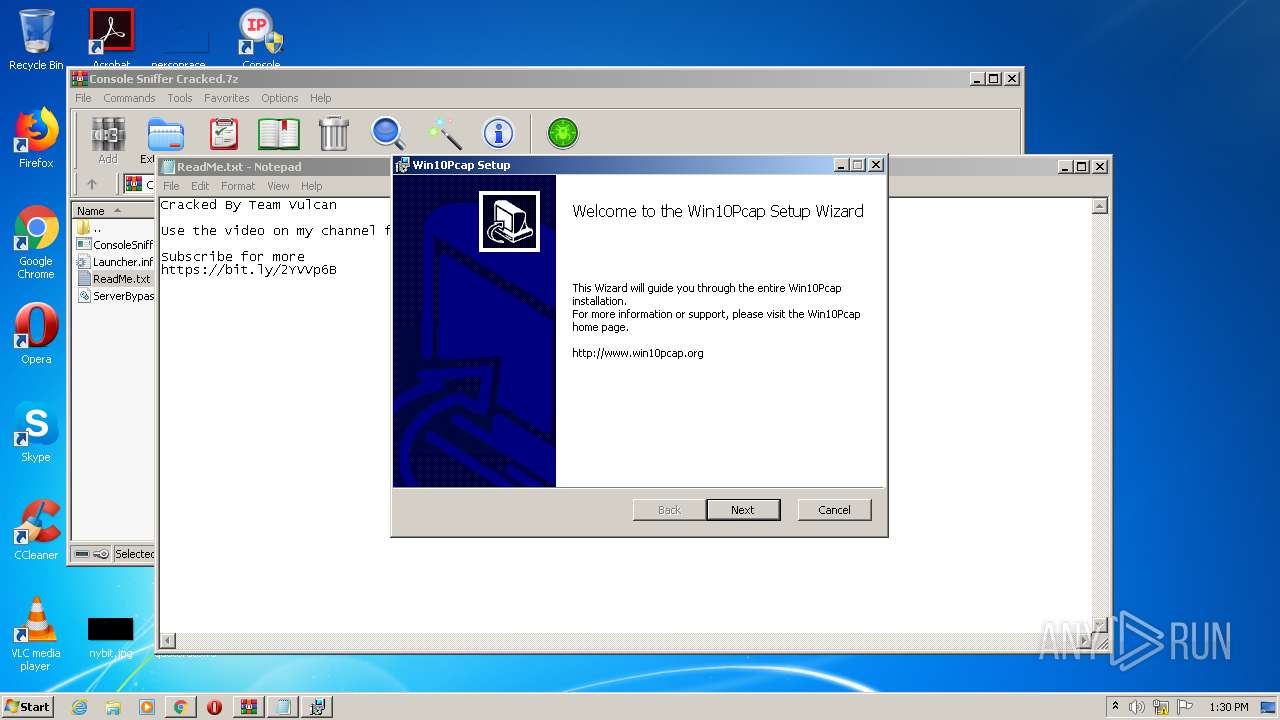1280x720 pixels.
Task: Click the Opera icon in the taskbar
Action: tap(214, 707)
